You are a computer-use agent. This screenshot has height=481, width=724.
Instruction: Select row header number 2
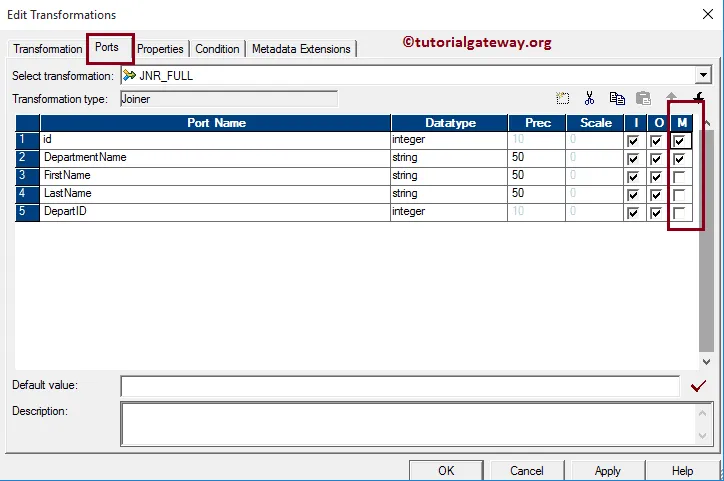click(27, 158)
